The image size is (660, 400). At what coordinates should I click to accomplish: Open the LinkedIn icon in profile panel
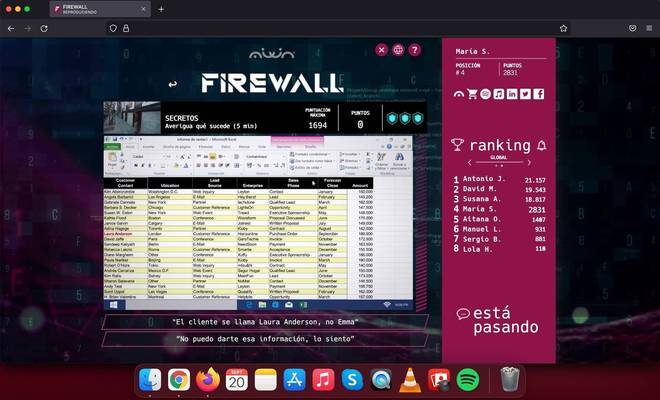point(512,94)
